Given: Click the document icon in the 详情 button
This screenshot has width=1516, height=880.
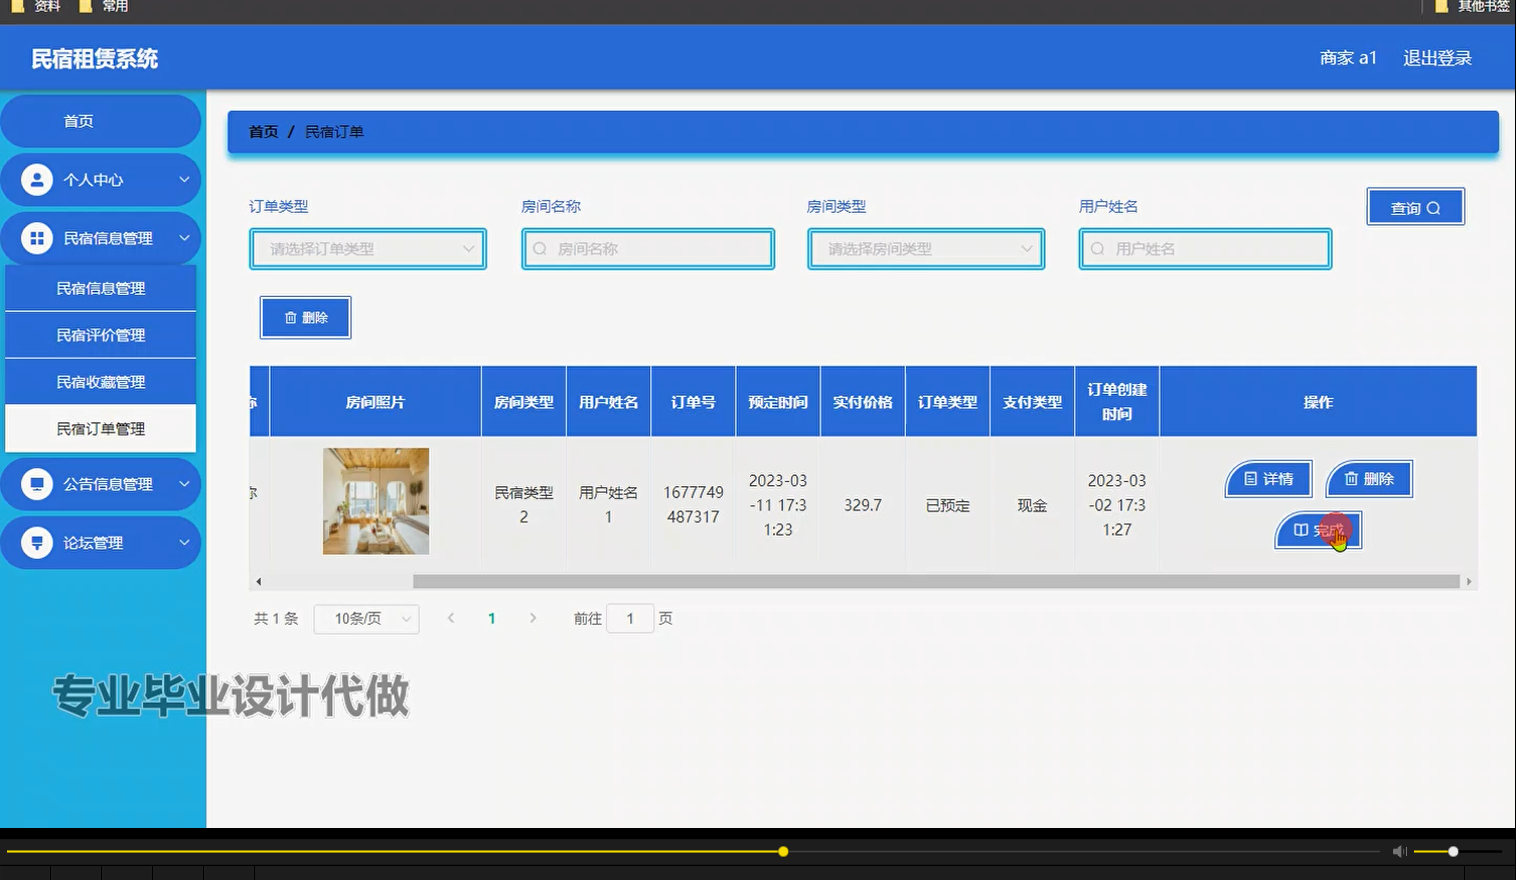Looking at the screenshot, I should [x=1251, y=479].
